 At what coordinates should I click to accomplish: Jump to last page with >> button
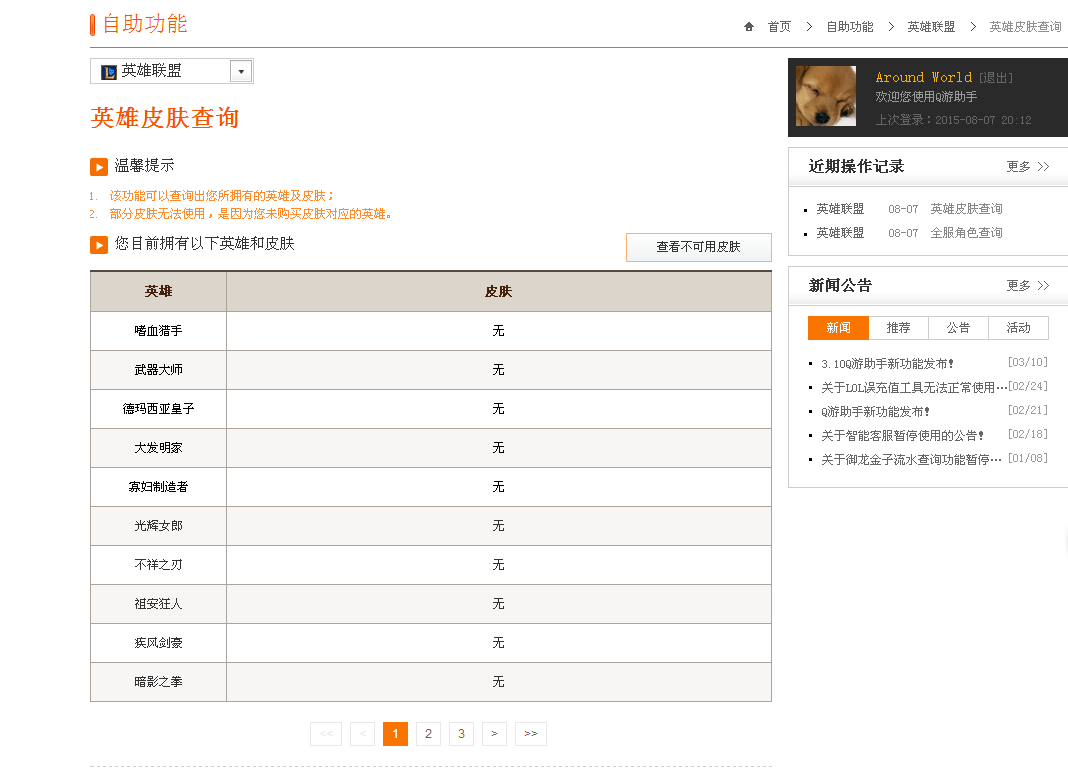[x=531, y=733]
